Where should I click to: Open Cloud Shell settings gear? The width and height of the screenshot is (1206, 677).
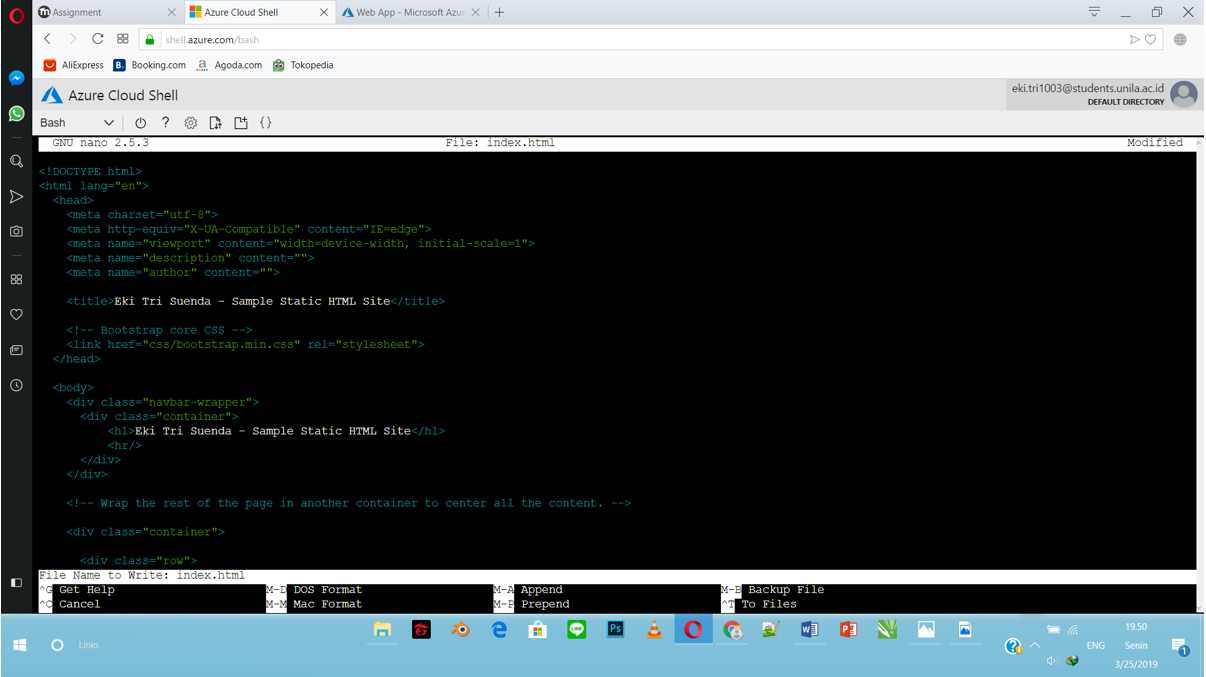pyautogui.click(x=190, y=122)
